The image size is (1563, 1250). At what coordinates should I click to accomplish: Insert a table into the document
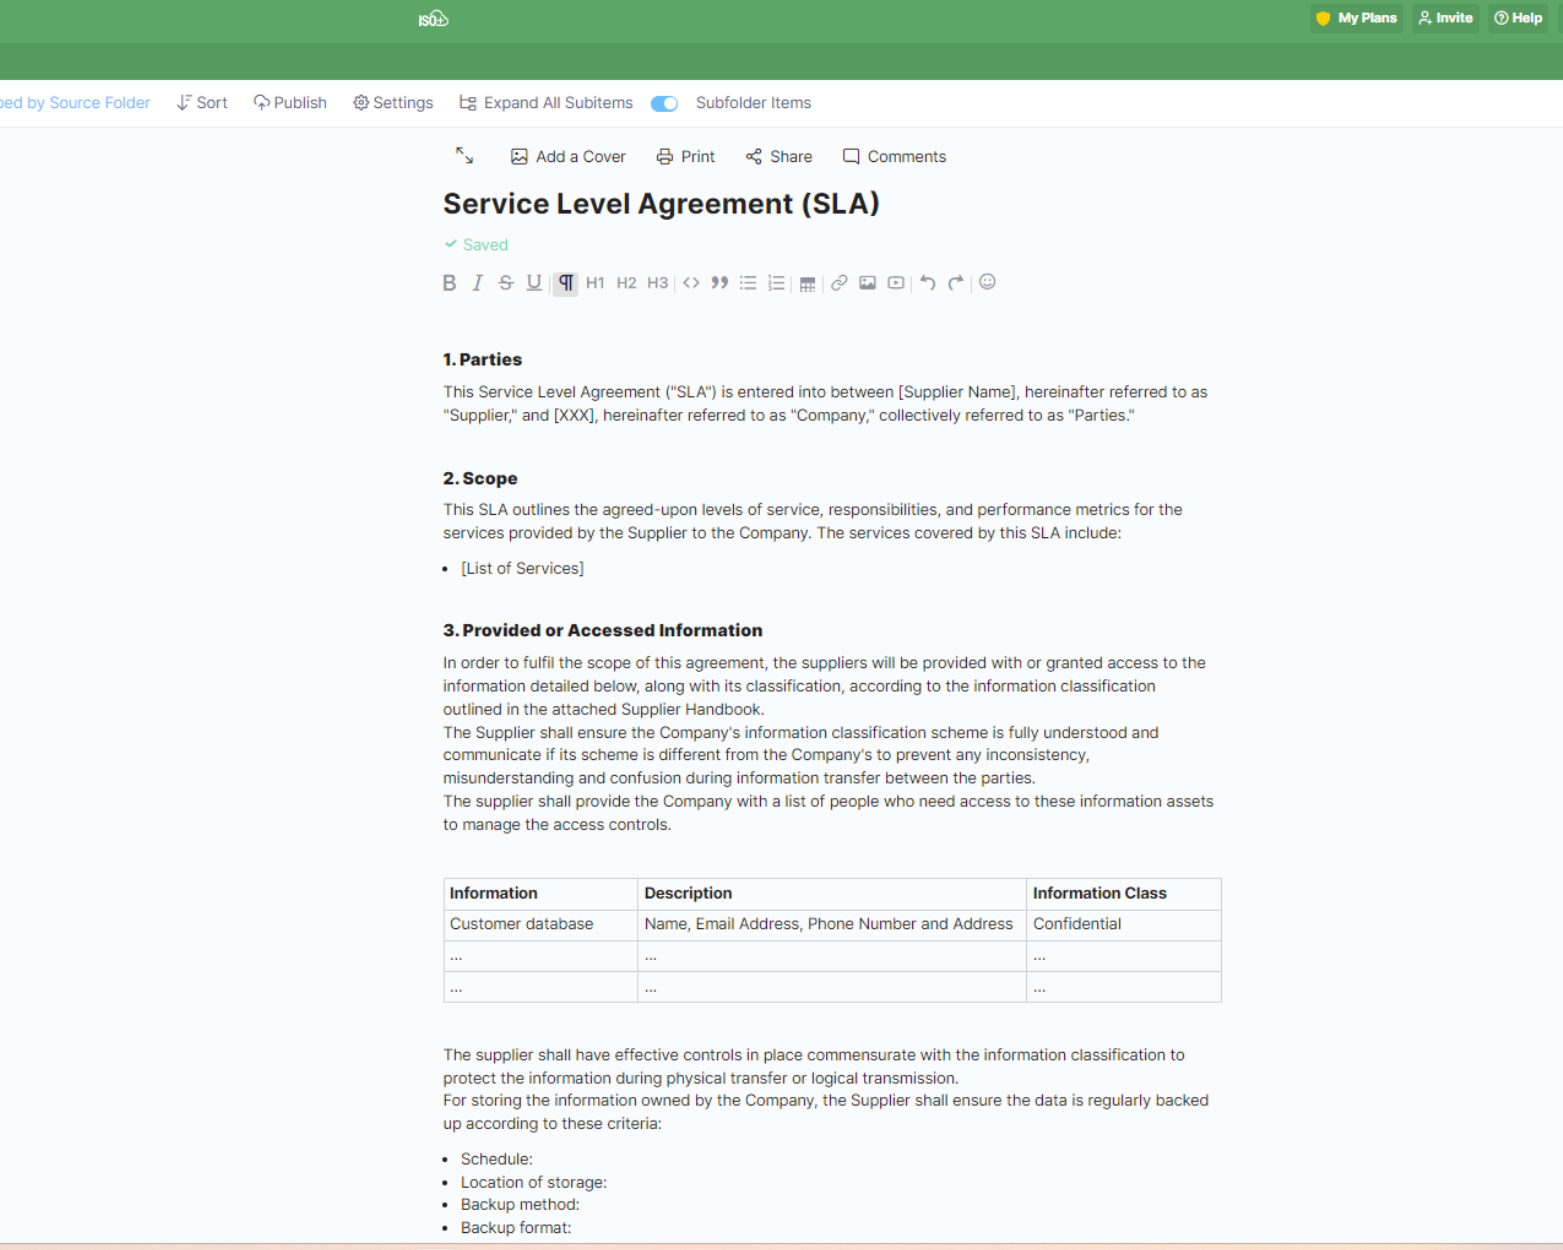(807, 284)
